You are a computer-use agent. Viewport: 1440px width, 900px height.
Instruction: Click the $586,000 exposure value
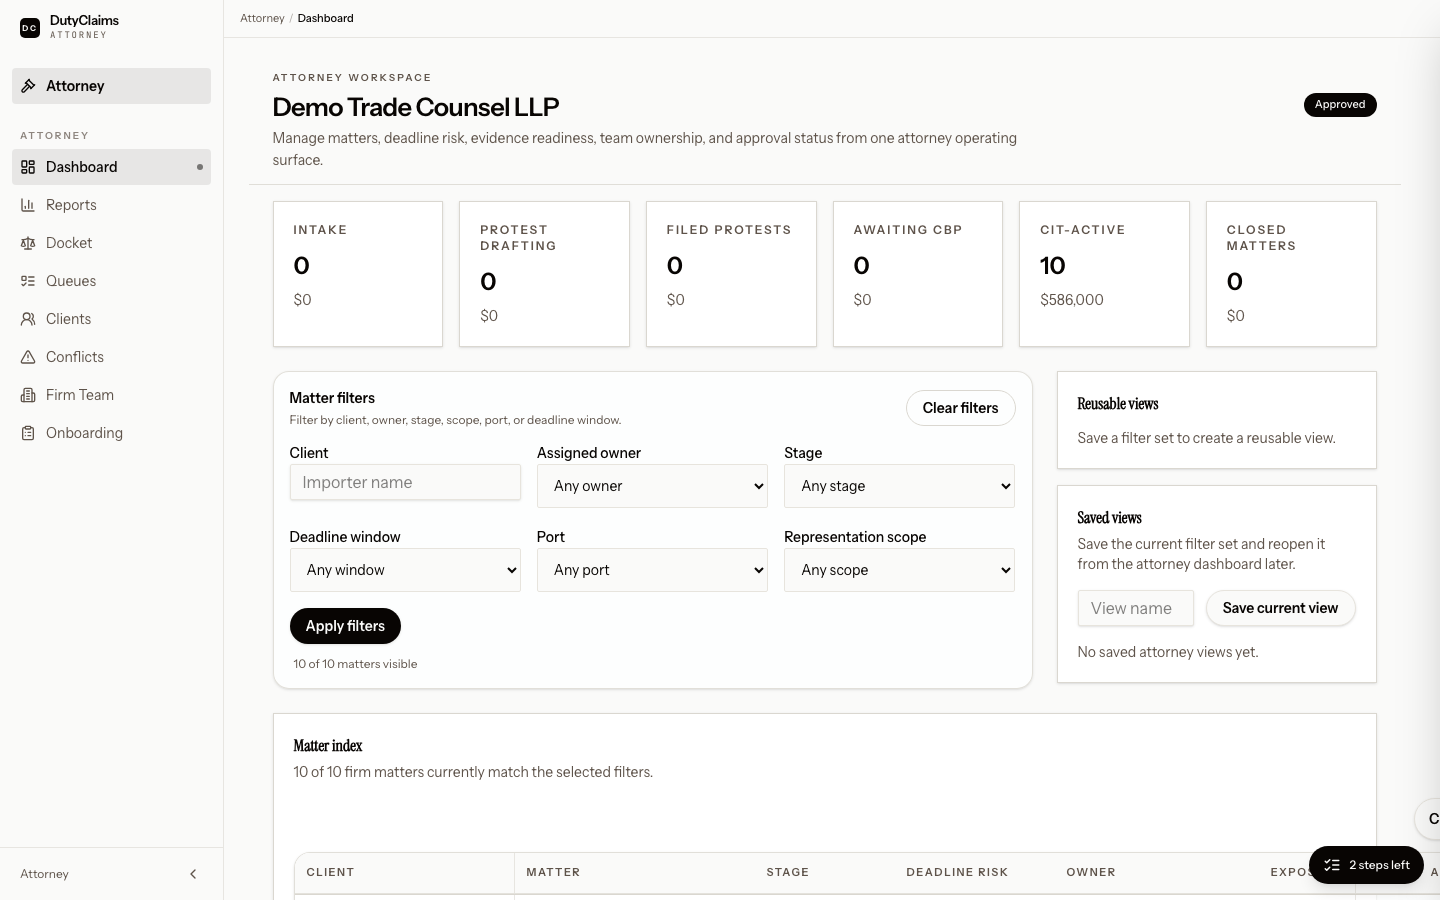(x=1072, y=300)
